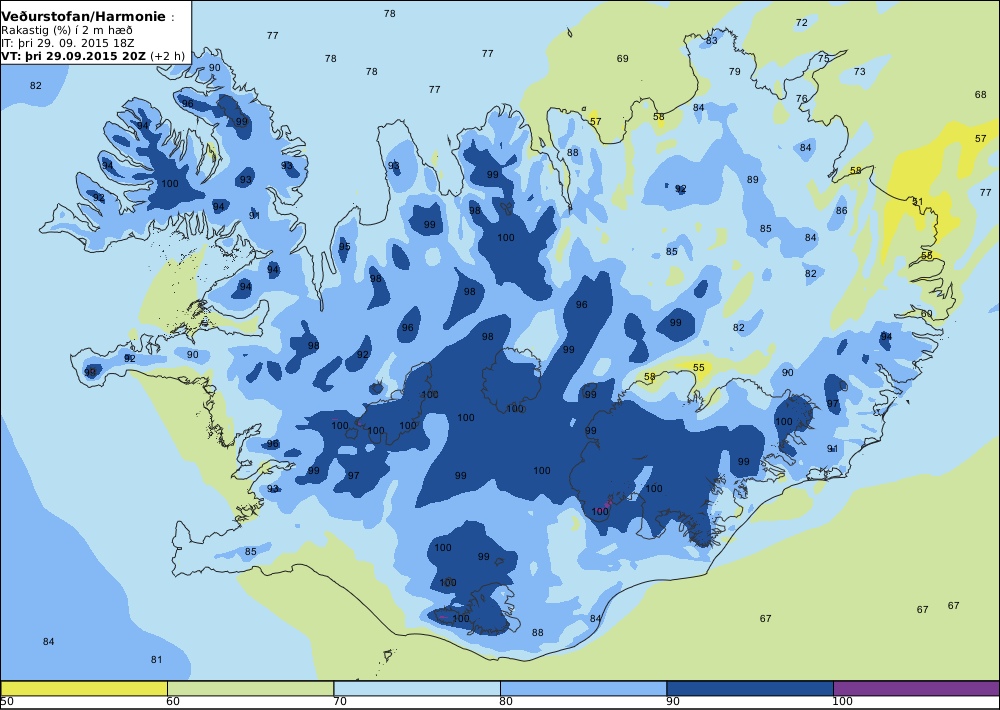Screen dimensions: 1000x710
Task: Select the humidity value 73 beside the 75
Action: pyautogui.click(x=860, y=71)
